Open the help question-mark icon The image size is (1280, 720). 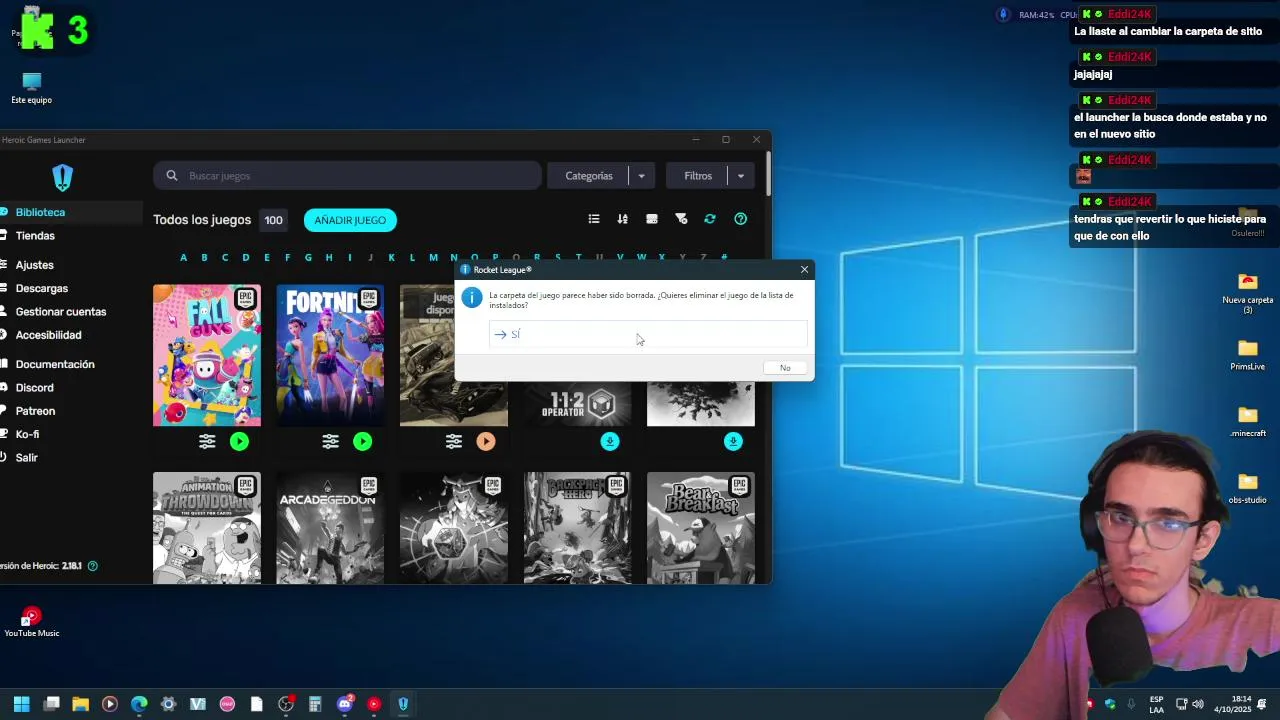pos(740,219)
